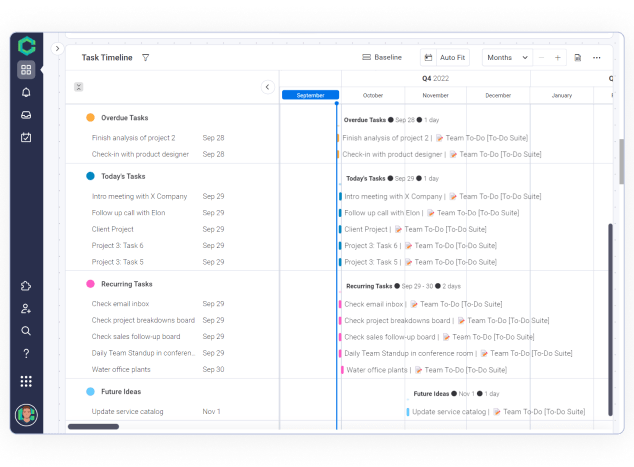The height and width of the screenshot is (467, 634).
Task: Click the invite members icon
Action: 26,309
